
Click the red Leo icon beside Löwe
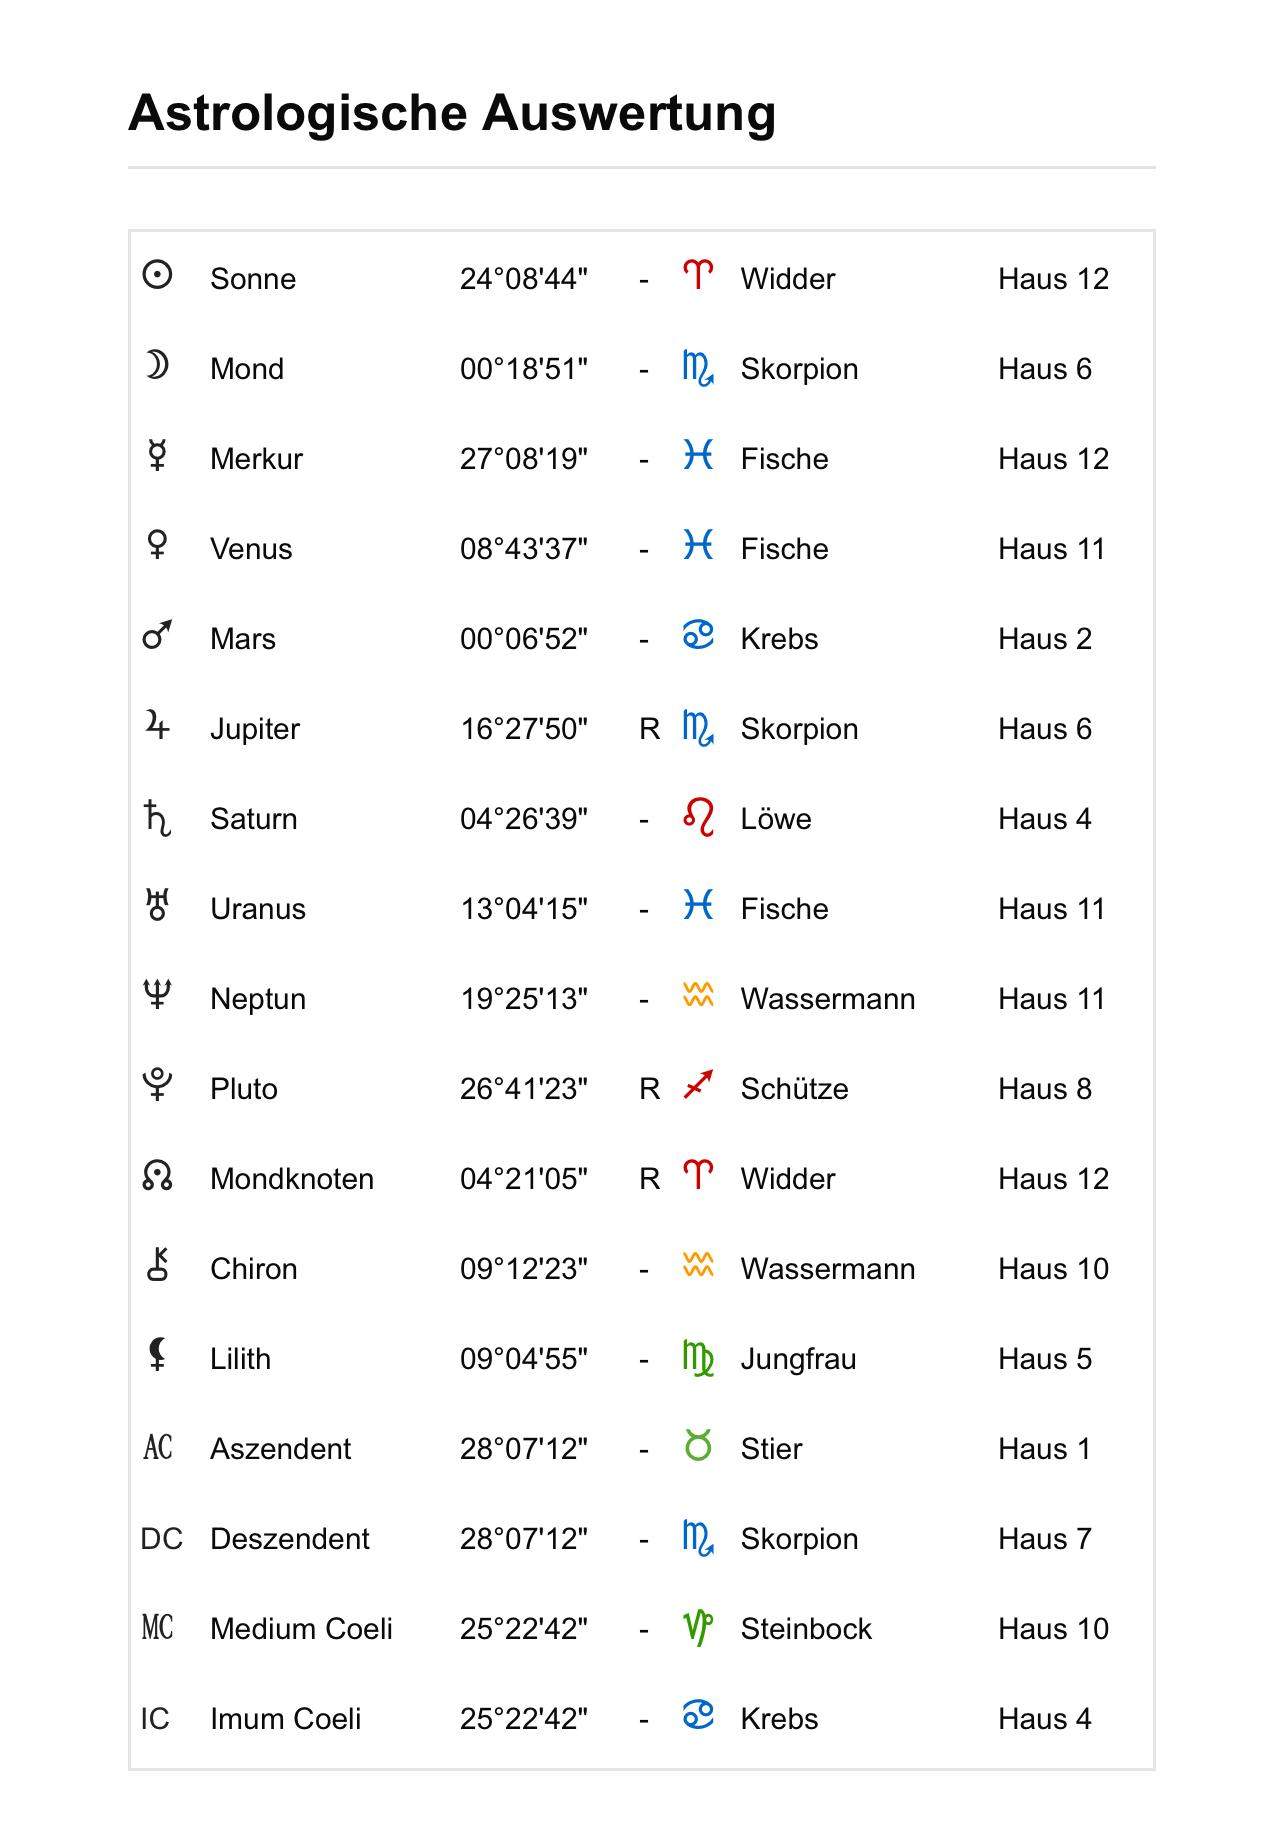click(698, 817)
